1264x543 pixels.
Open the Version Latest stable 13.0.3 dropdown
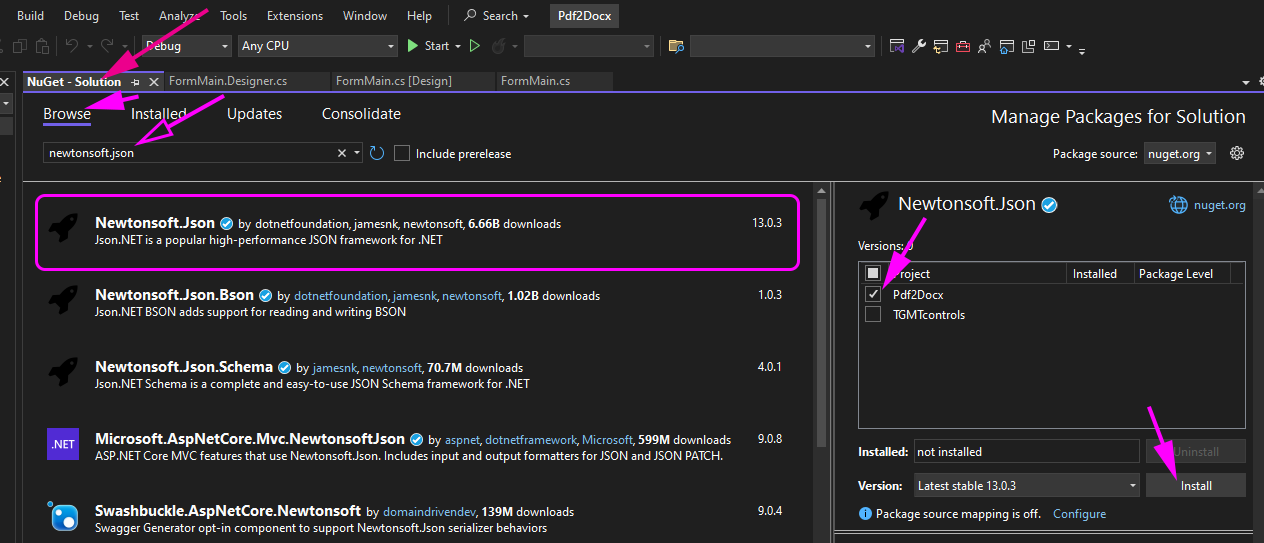pyautogui.click(x=1027, y=485)
